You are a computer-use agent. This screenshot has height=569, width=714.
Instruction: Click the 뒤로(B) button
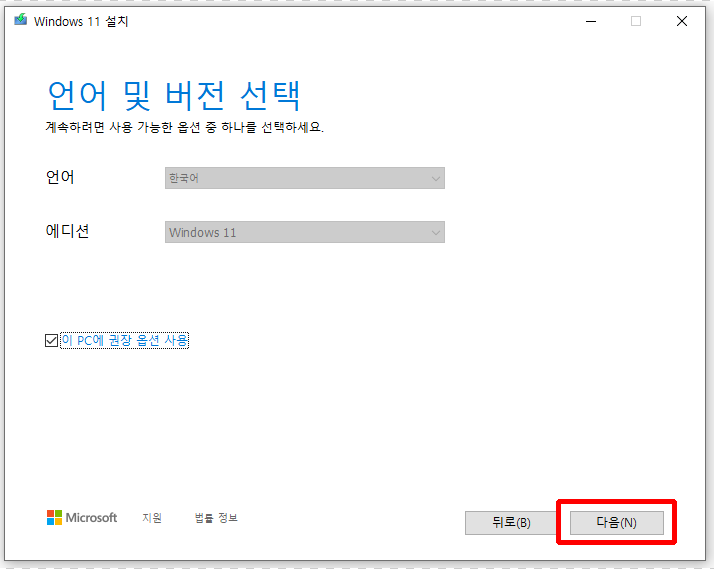click(511, 523)
